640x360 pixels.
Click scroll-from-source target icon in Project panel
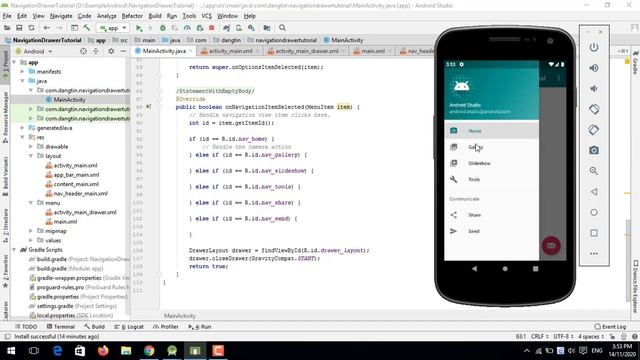(83, 51)
